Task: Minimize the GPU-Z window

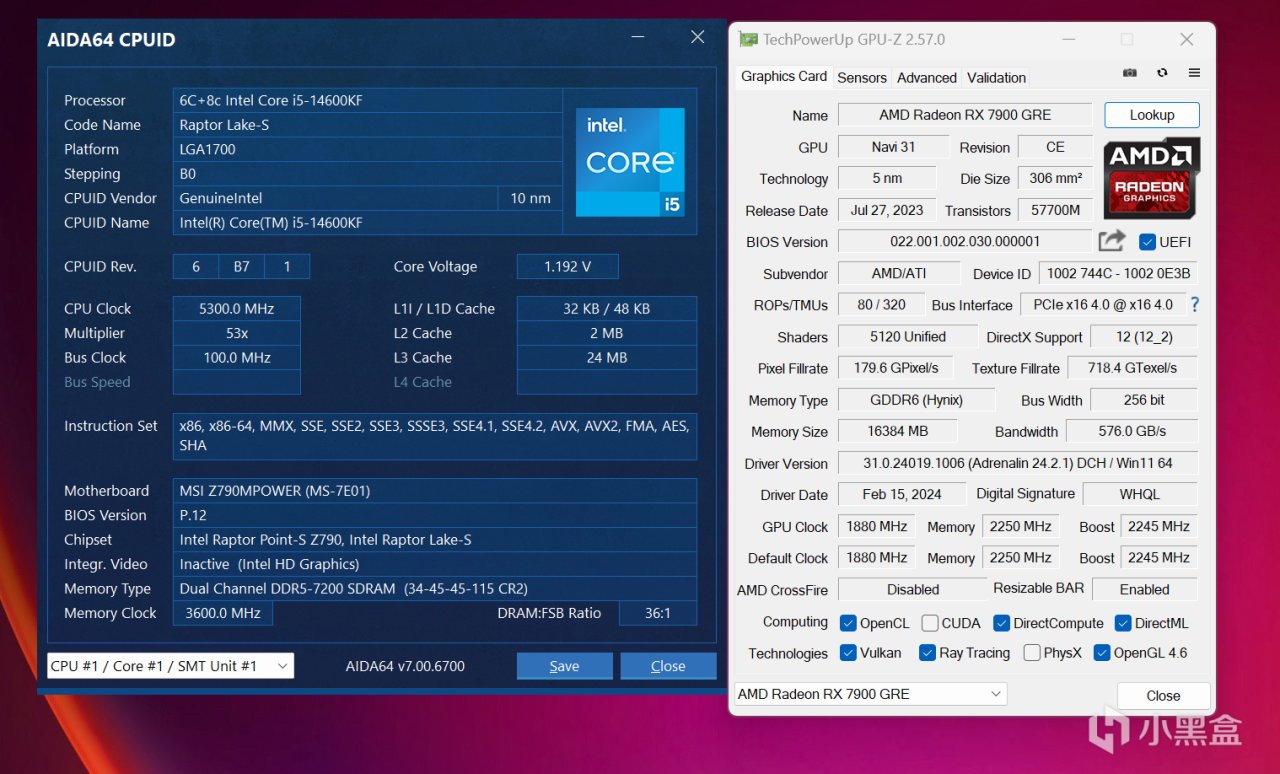Action: [1068, 40]
